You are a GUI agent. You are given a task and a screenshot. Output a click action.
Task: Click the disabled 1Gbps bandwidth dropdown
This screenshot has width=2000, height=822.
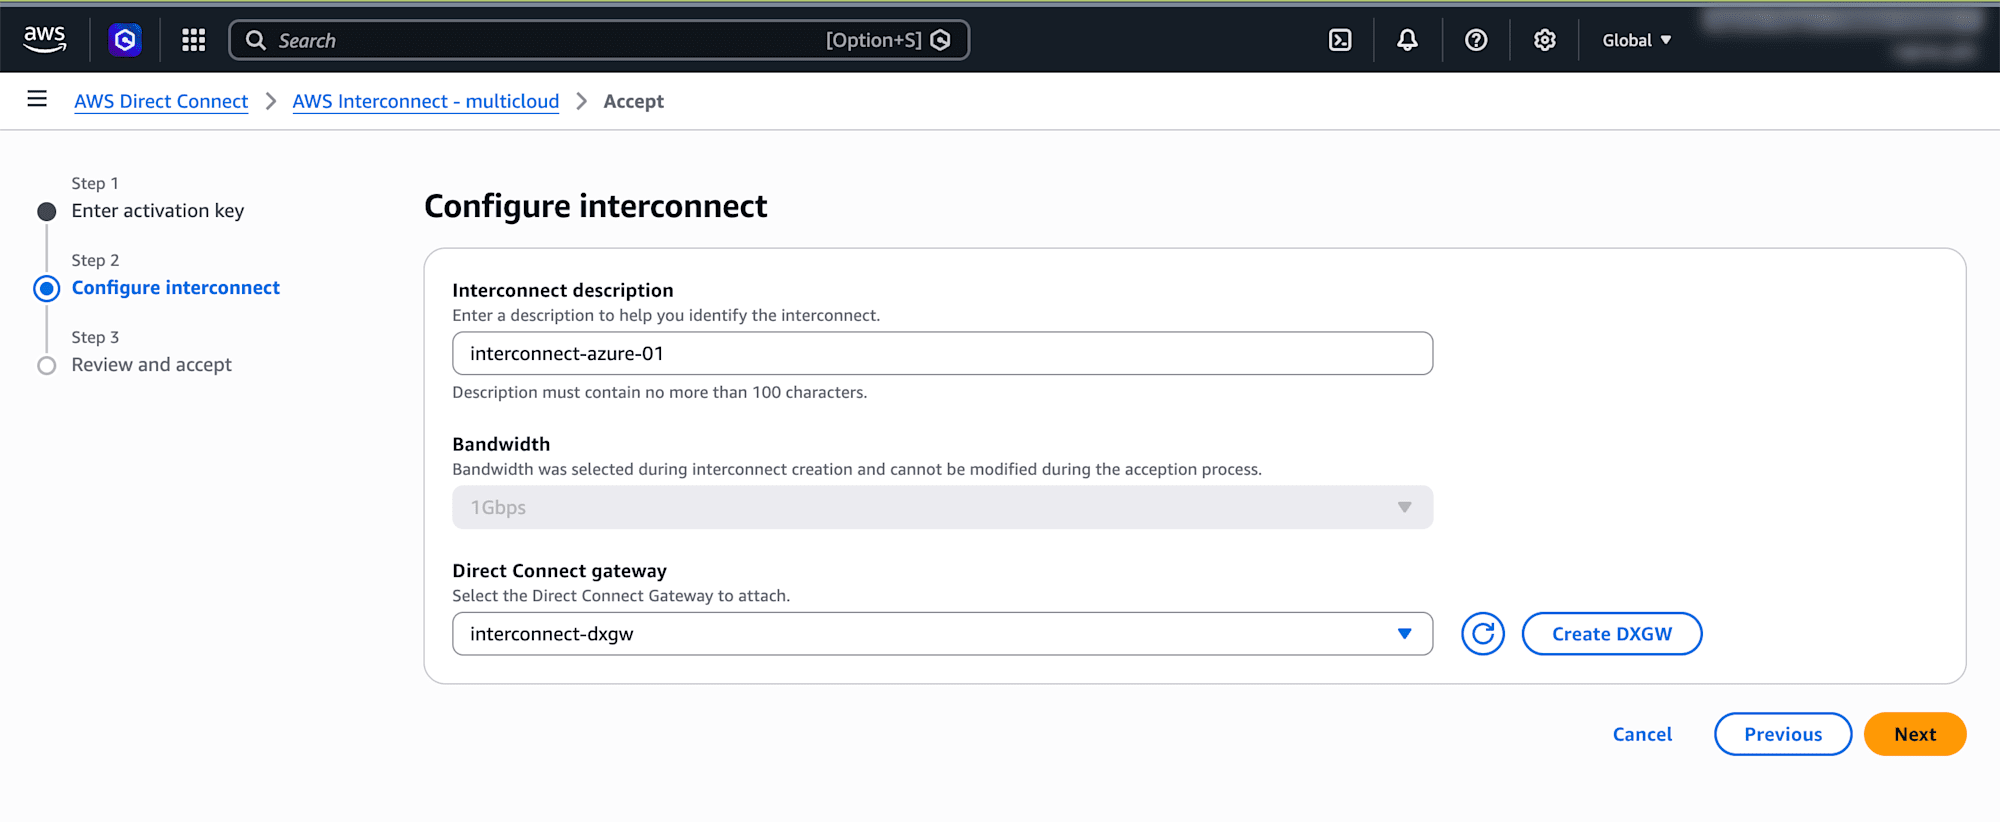[x=942, y=507]
